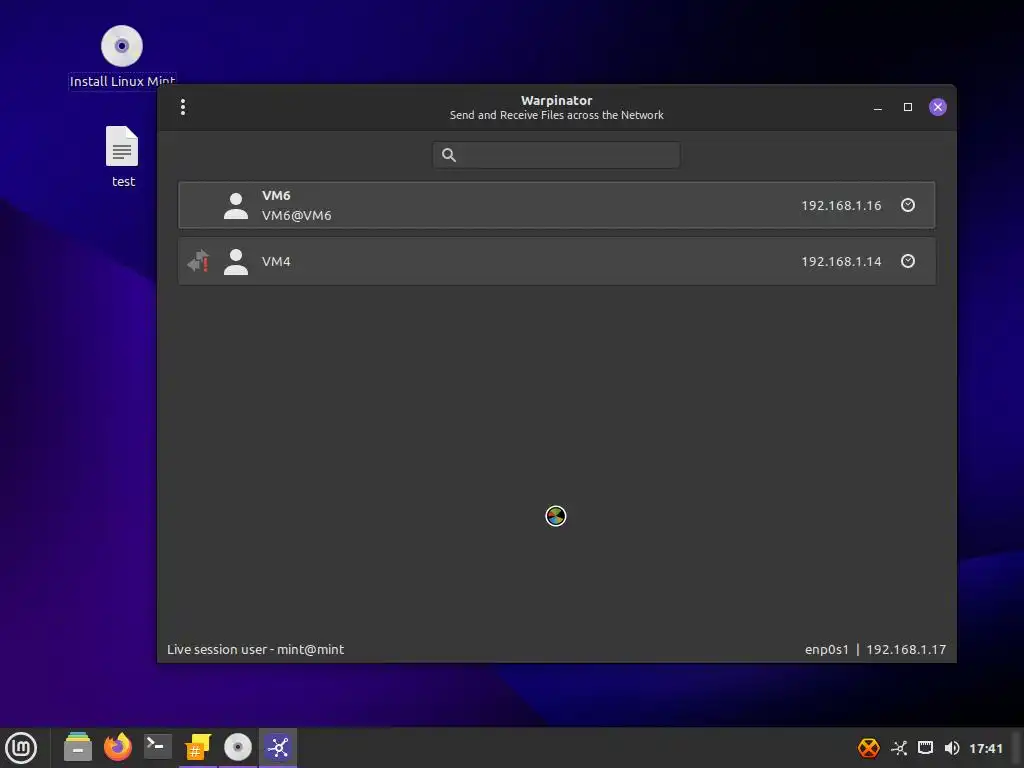Click the VM6 user avatar icon

pyautogui.click(x=236, y=206)
